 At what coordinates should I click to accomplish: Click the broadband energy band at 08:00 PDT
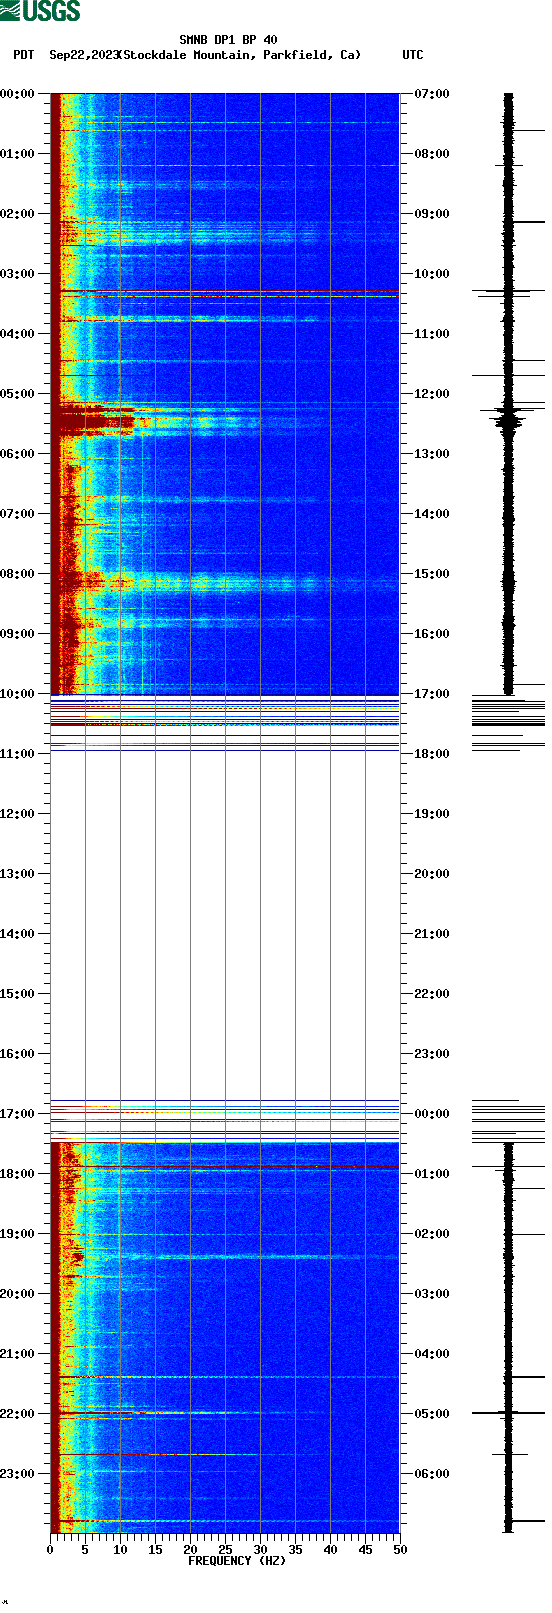(x=225, y=582)
